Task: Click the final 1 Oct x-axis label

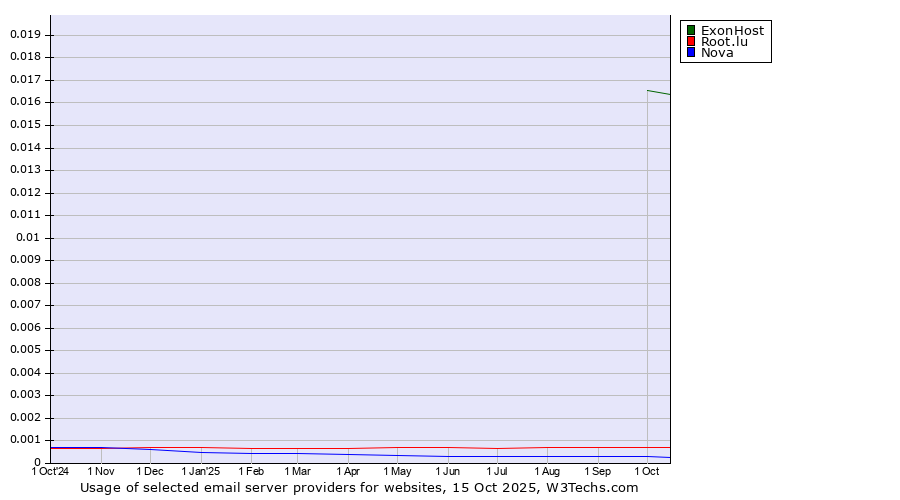Action: pyautogui.click(x=647, y=471)
